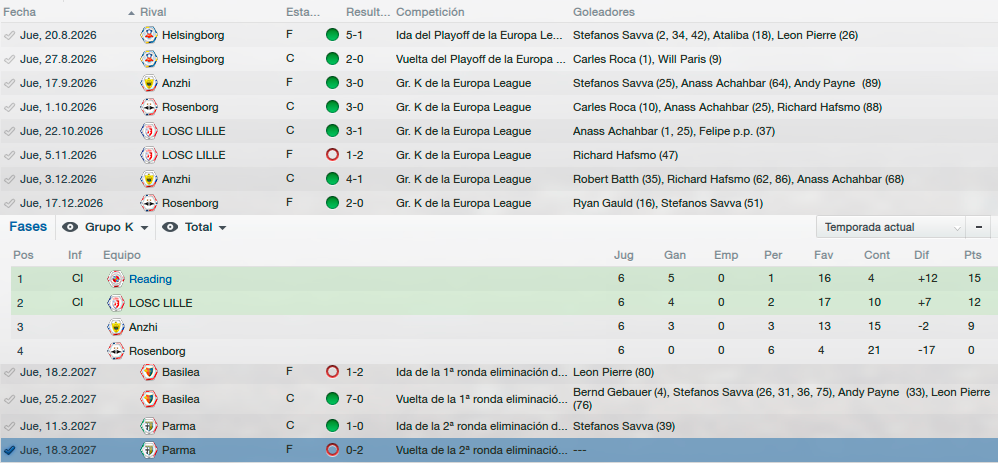Click the Reading club crest in the group table
Screen dimensions: 998x463
(x=116, y=279)
